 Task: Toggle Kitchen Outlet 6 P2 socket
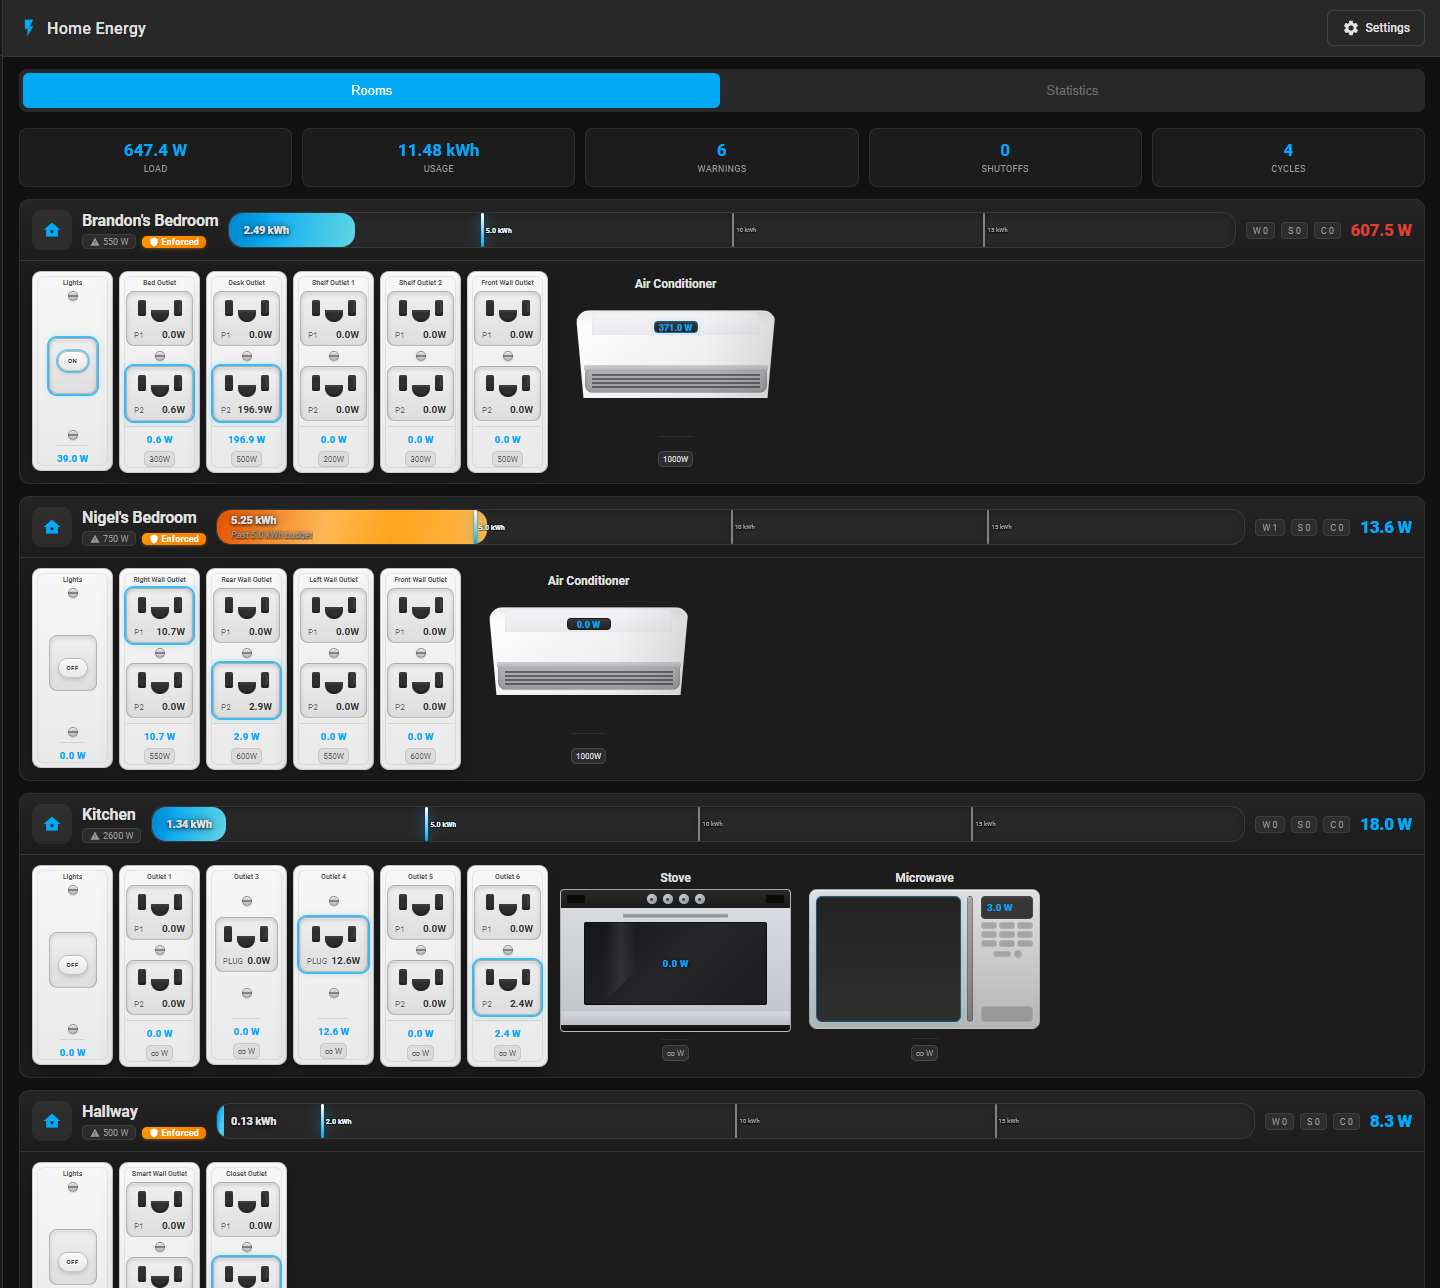tap(508, 987)
